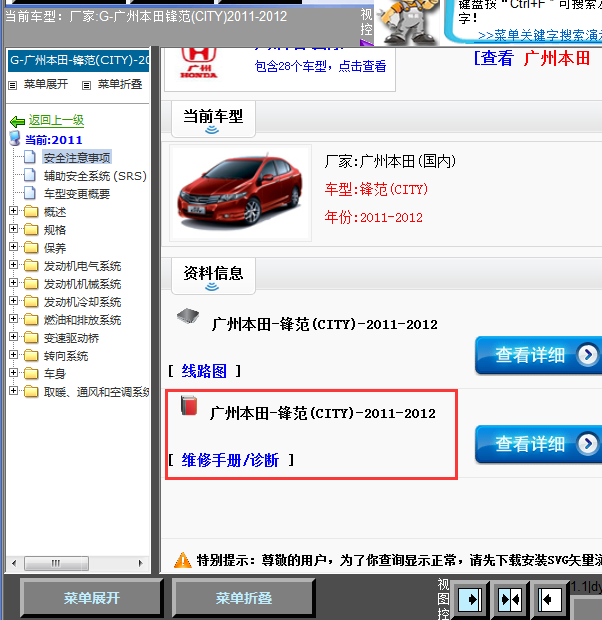Click the [查看 广州本田 link
This screenshot has height=620, width=602.
coord(532,59)
